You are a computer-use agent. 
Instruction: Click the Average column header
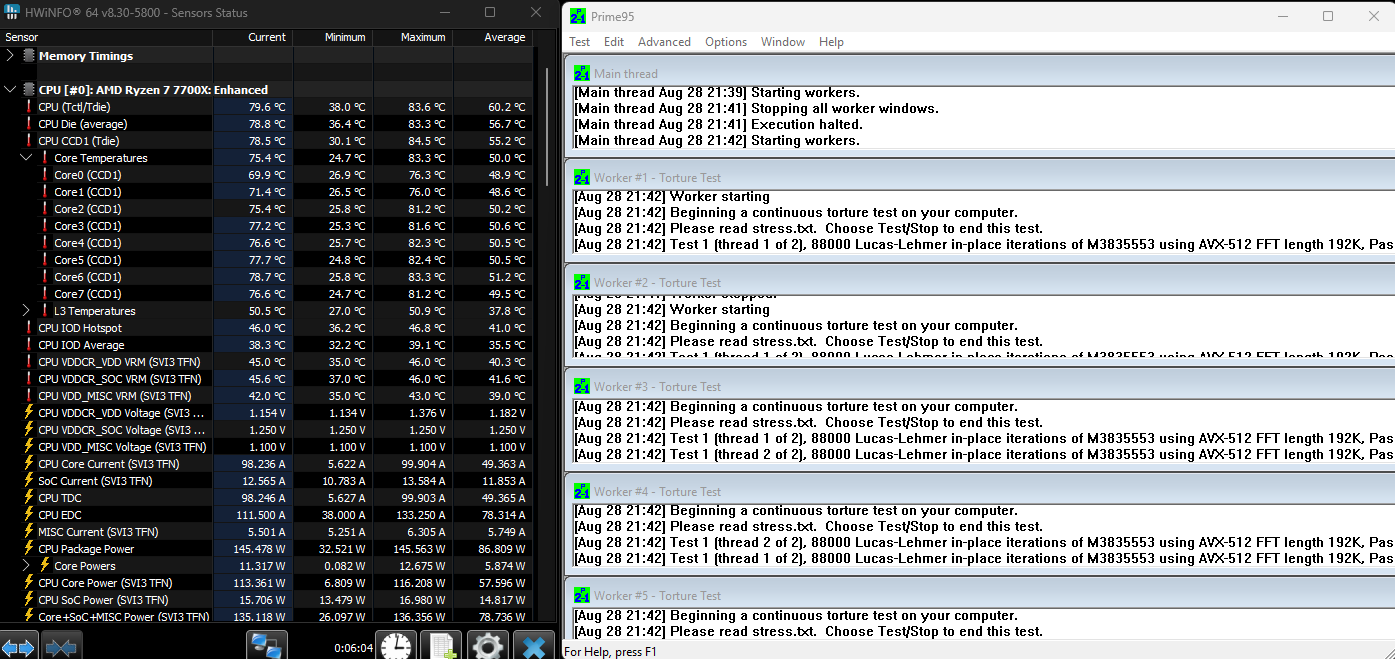point(493,37)
